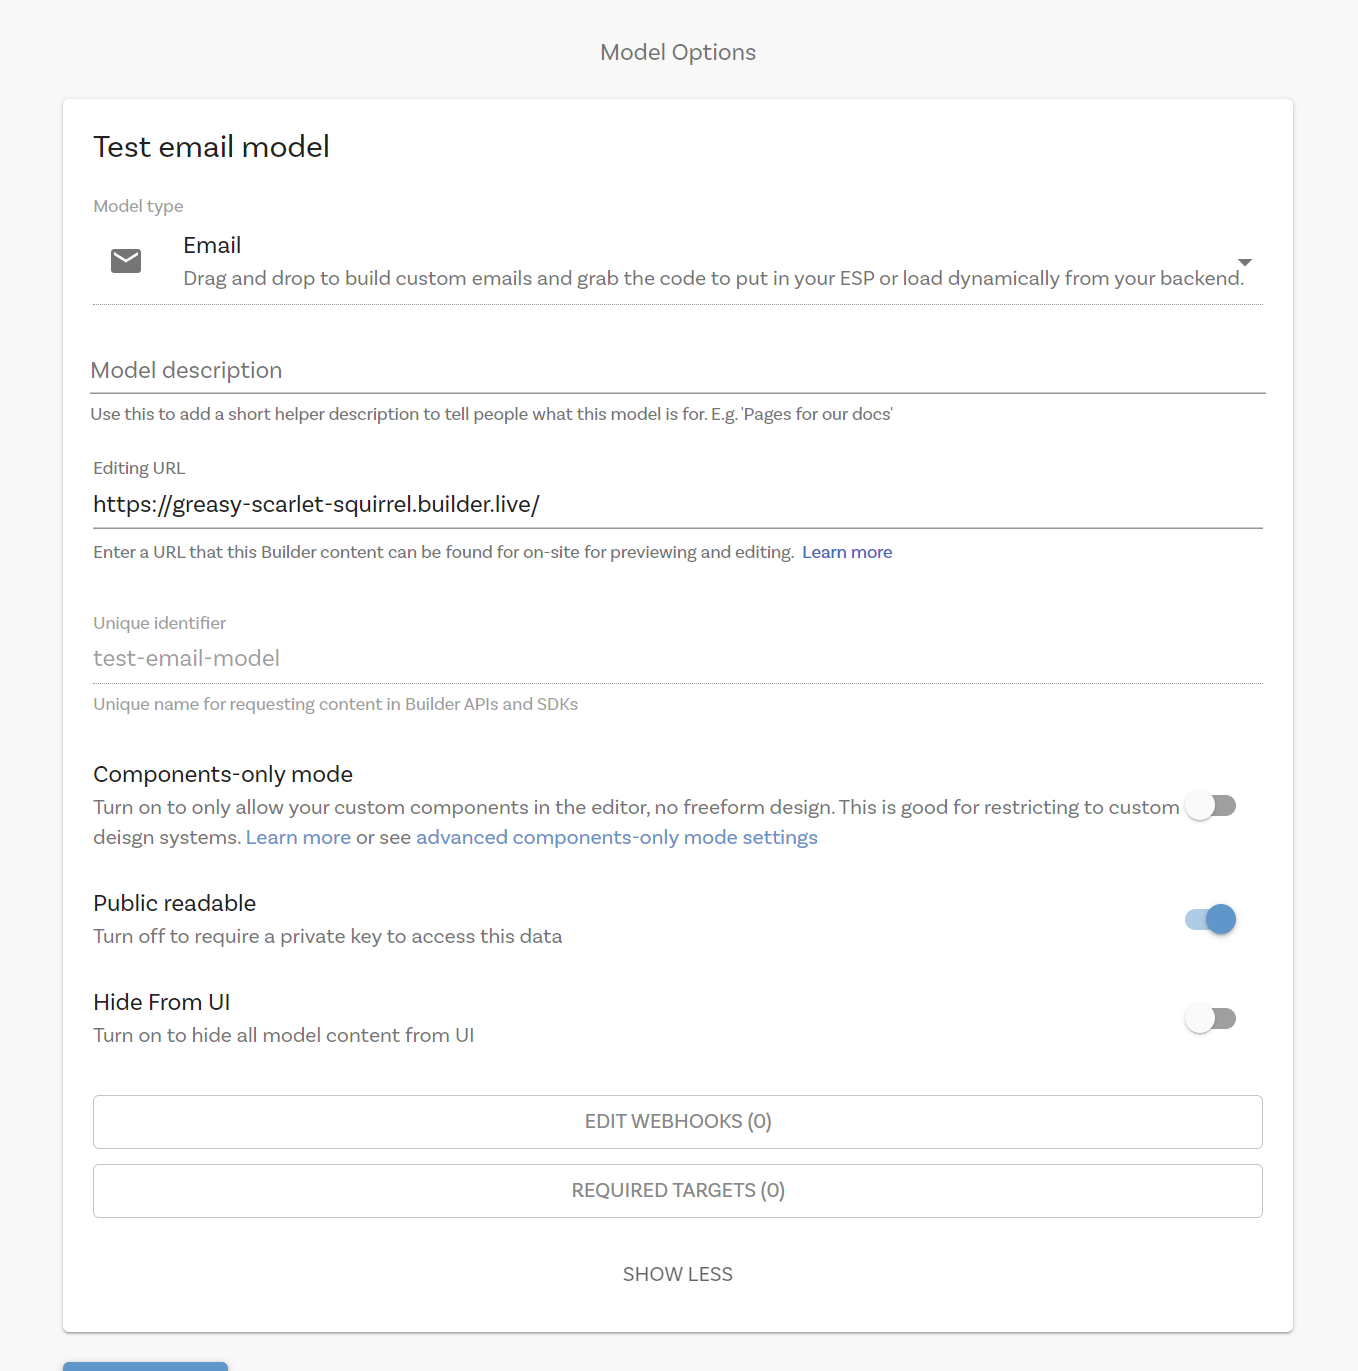Click the blue button below the card
Image resolution: width=1358 pixels, height=1371 pixels.
145,1366
